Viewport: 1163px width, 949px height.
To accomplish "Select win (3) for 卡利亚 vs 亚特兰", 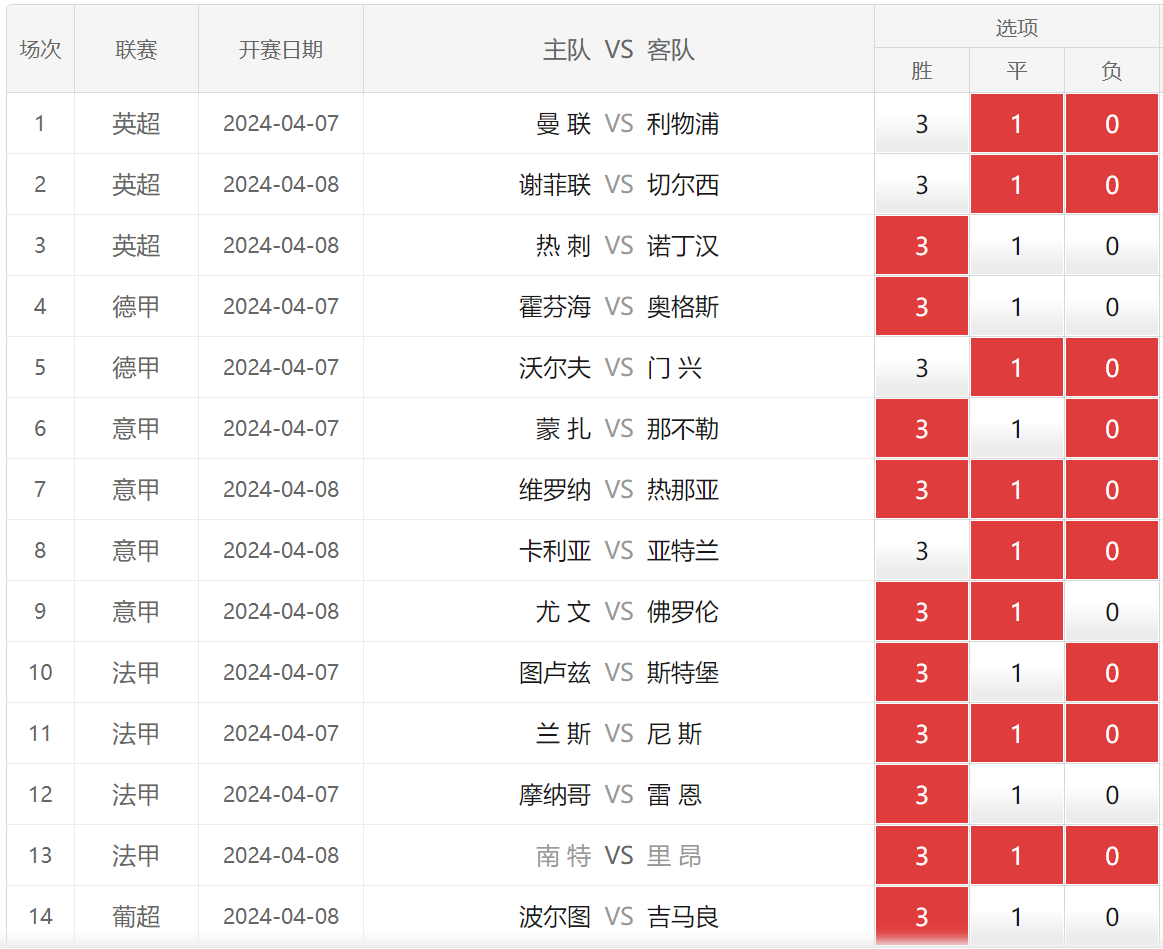I will (921, 550).
